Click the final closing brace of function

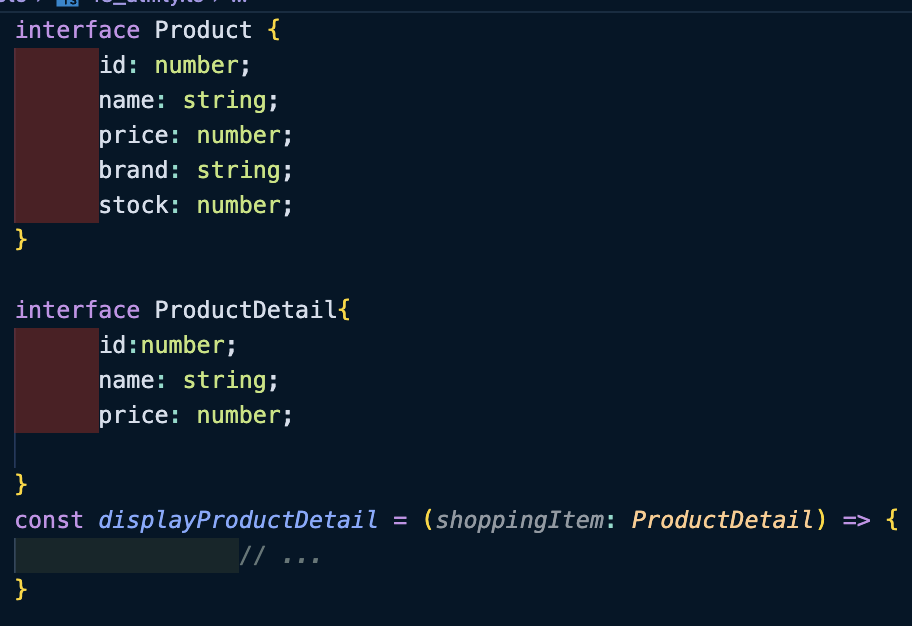(21, 589)
